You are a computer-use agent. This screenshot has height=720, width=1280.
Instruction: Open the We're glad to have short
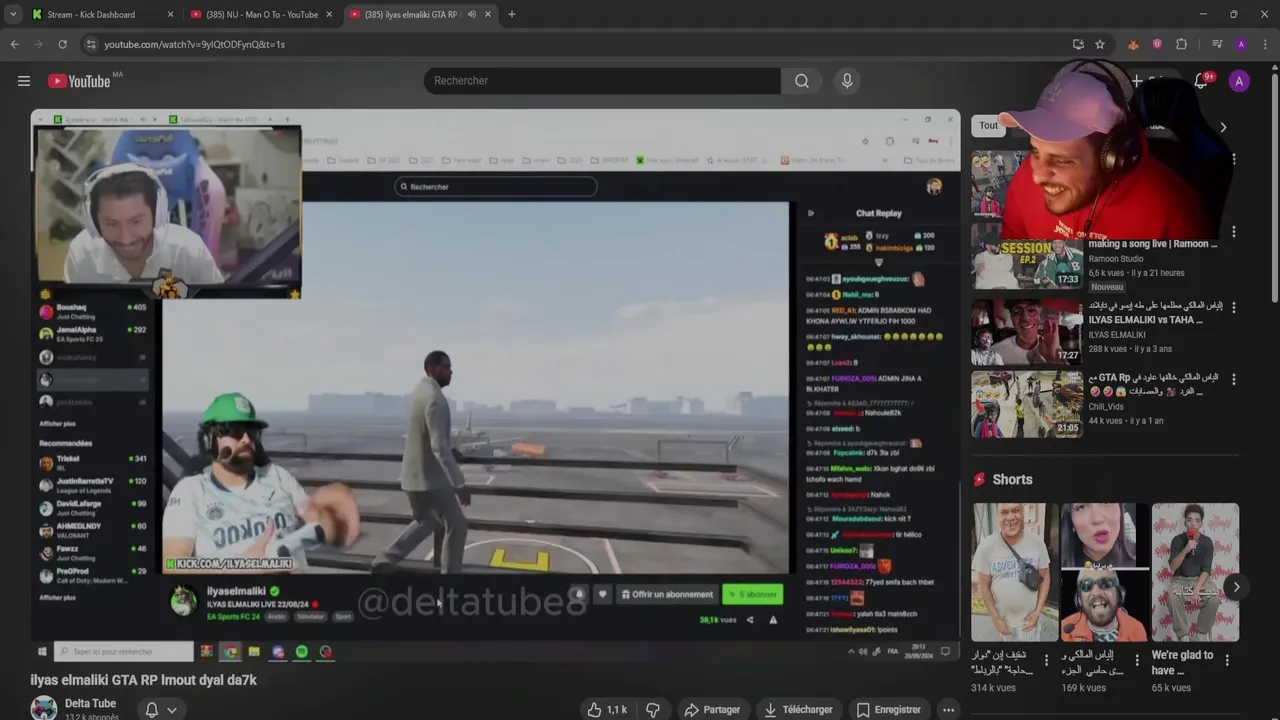tap(1195, 572)
